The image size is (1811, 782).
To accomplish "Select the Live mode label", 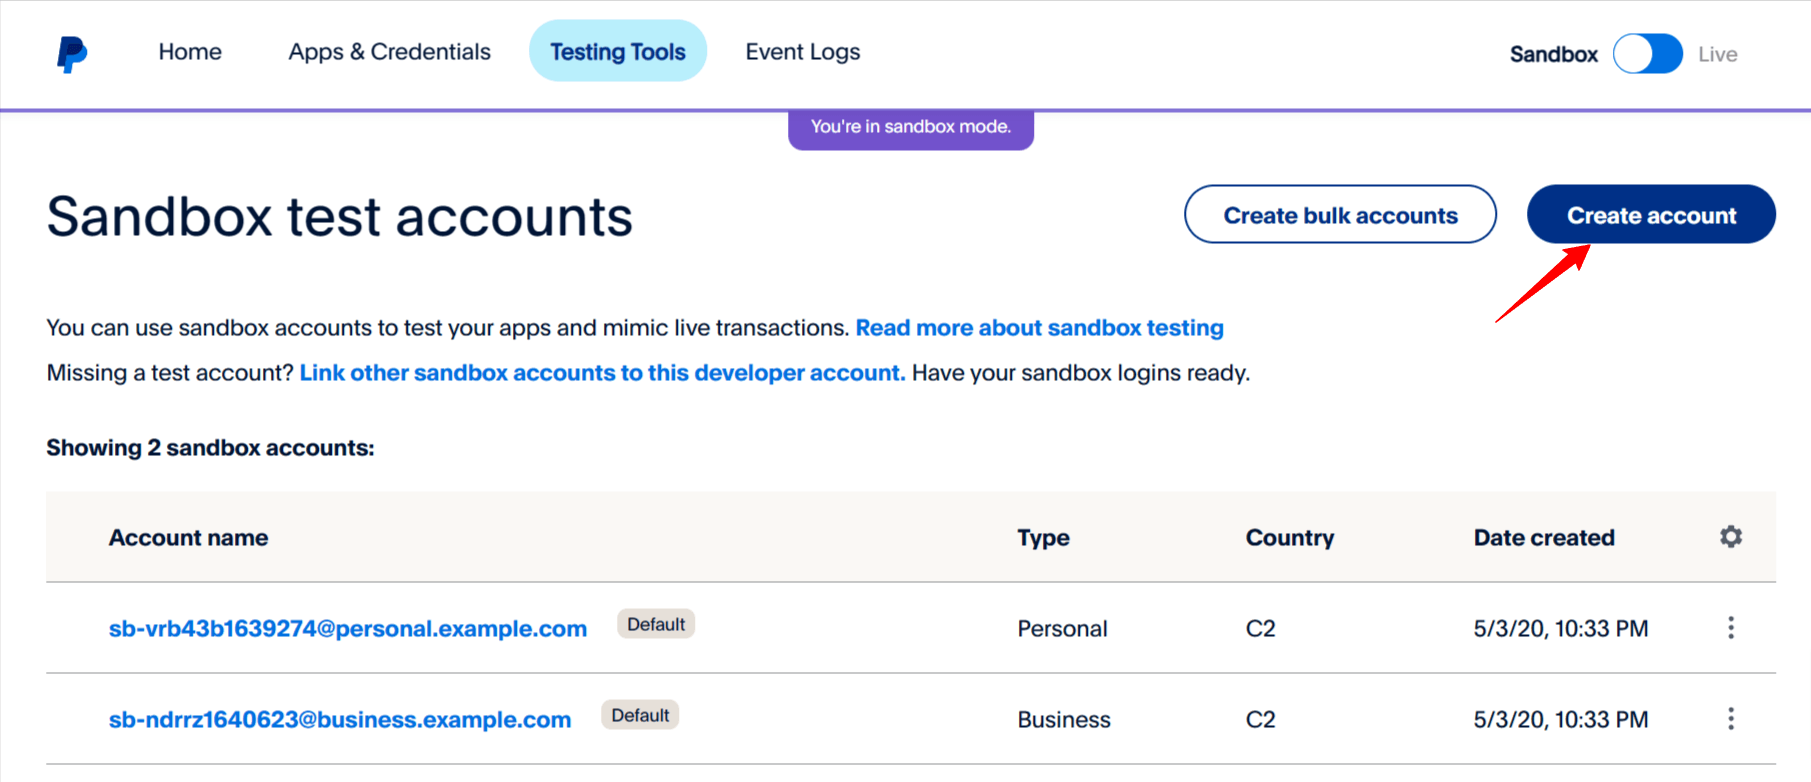I will point(1717,54).
